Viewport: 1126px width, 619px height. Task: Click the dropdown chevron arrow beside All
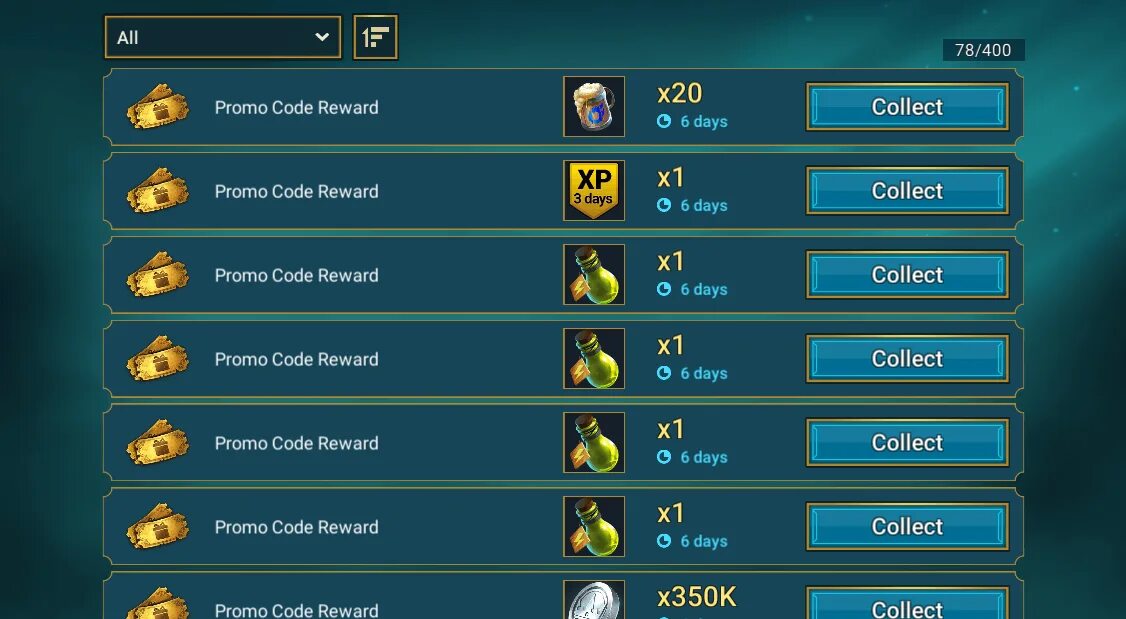(x=322, y=37)
